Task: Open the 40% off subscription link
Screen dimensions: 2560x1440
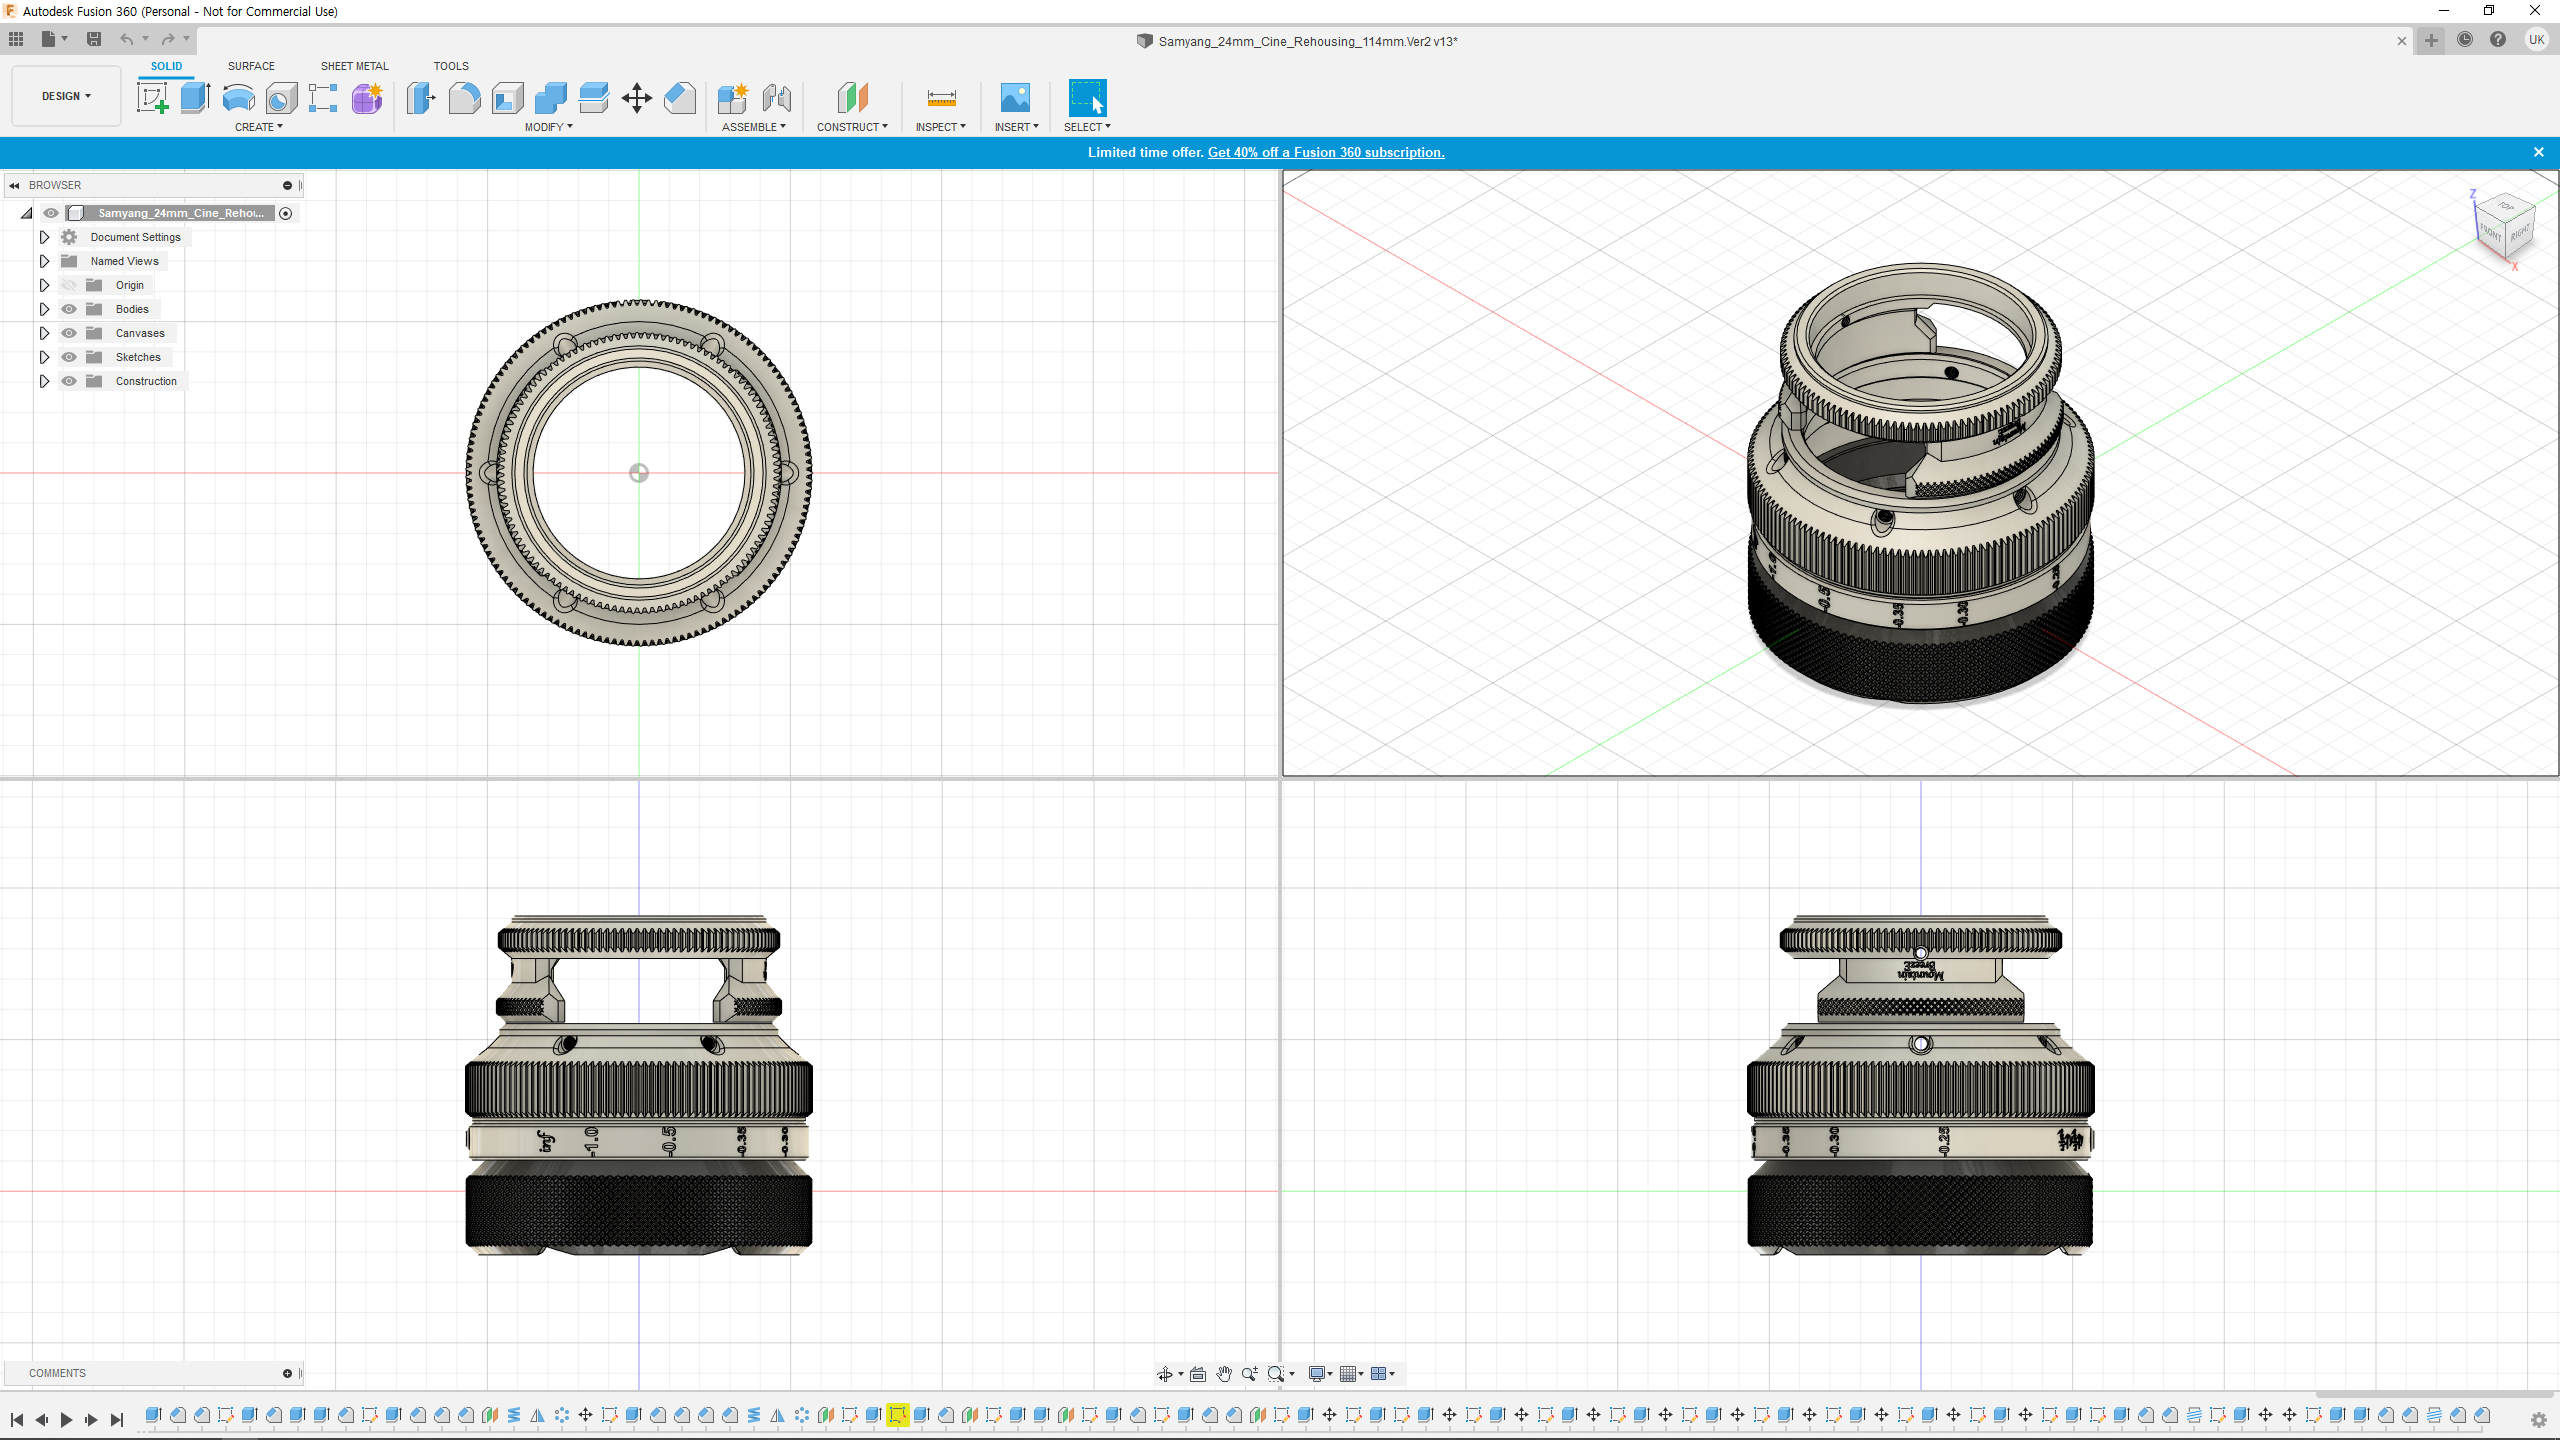Action: 1326,152
